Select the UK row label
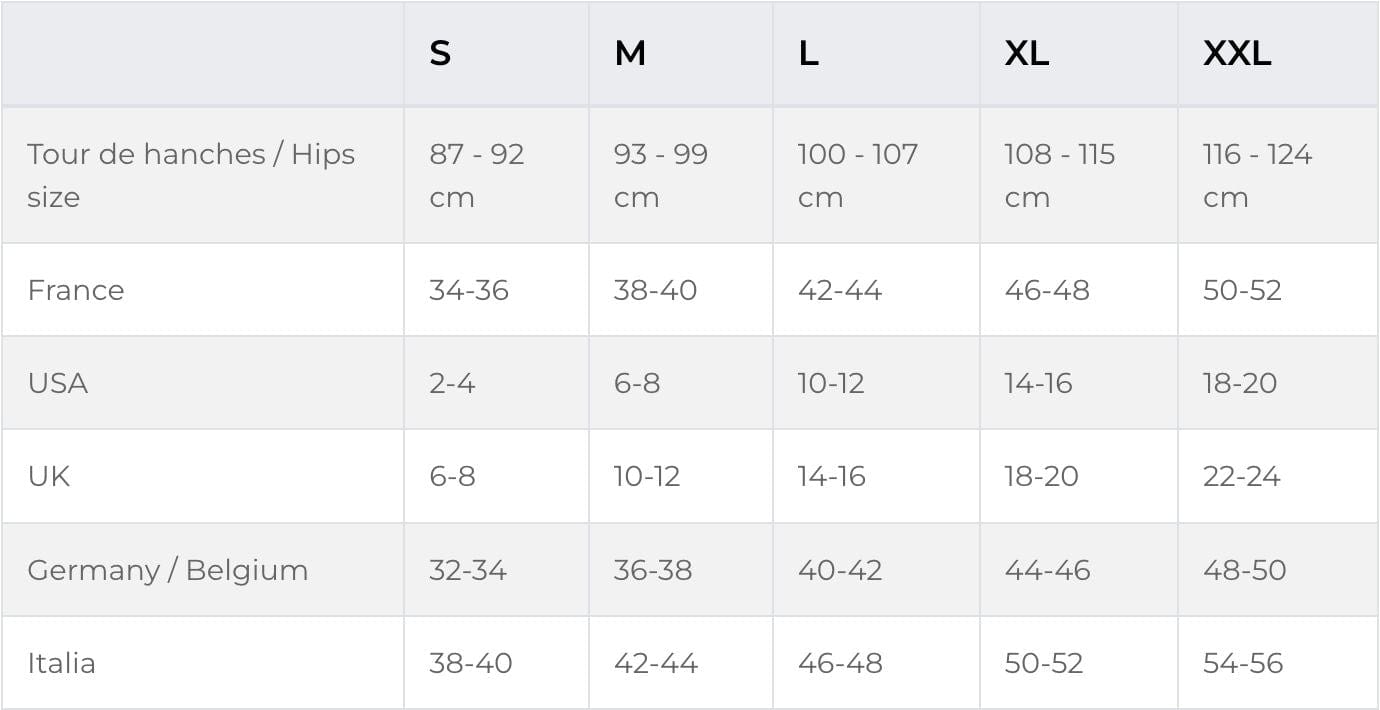This screenshot has height=710, width=1380. tap(49, 476)
